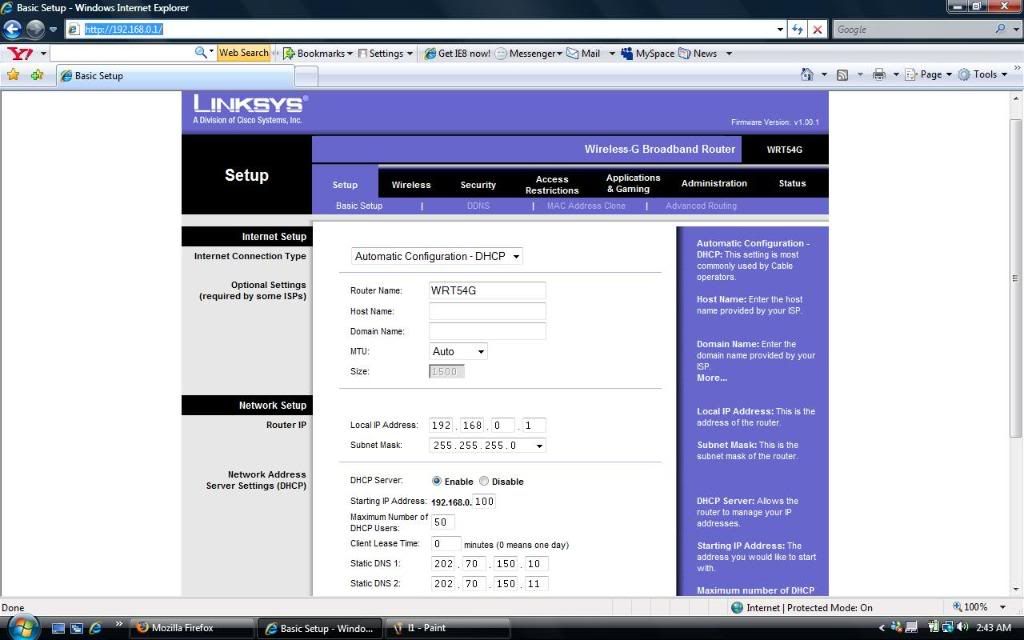Viewport: 1024px width, 640px height.
Task: Select Enable for the DHCP Server
Action: [x=436, y=481]
